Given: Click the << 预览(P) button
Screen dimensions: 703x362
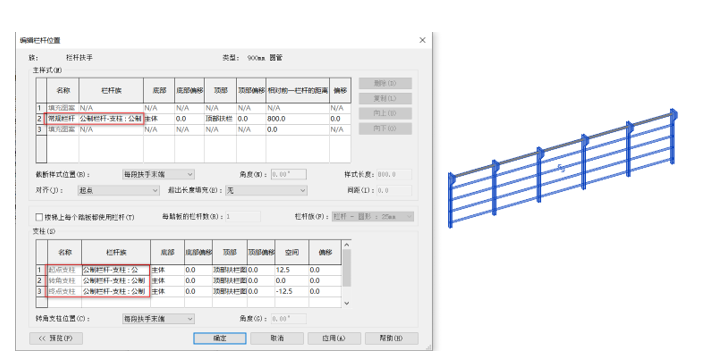Looking at the screenshot, I should 56,338.
